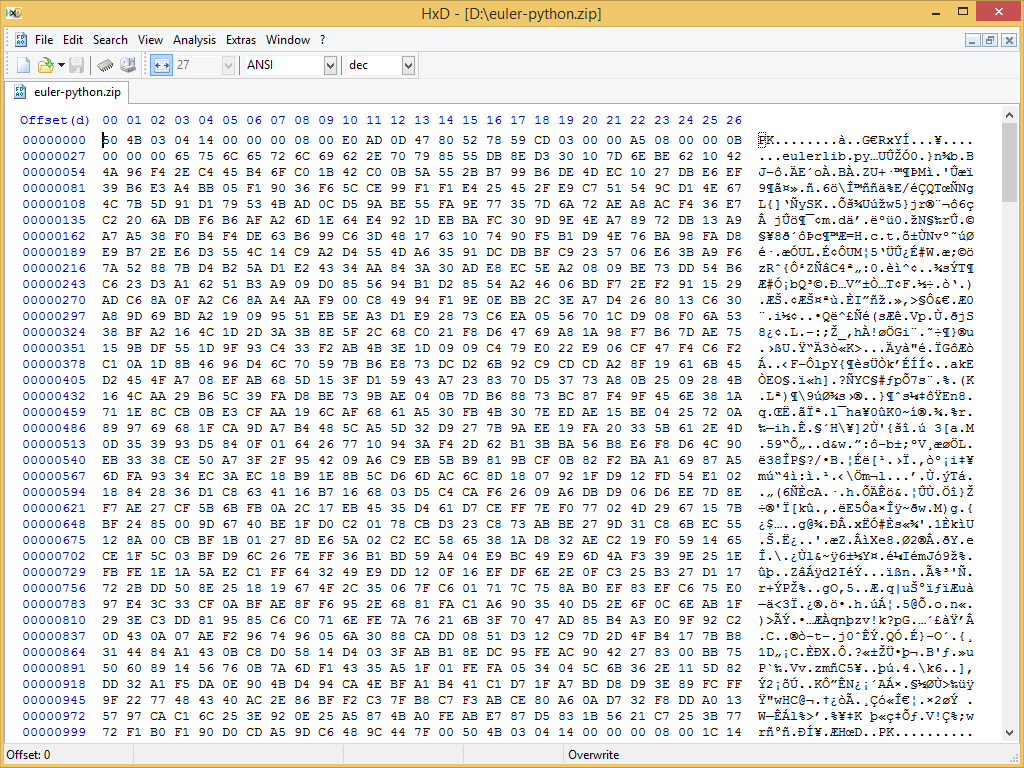Open the ANSI character set dropdown

(x=332, y=65)
